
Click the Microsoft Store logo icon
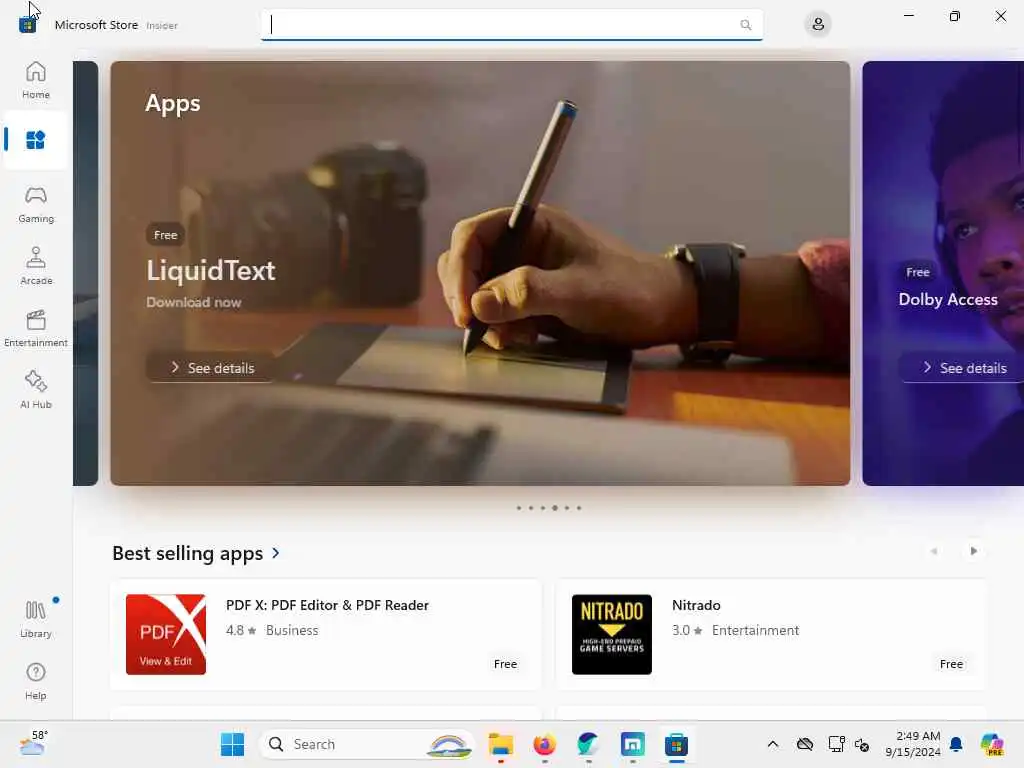pyautogui.click(x=27, y=25)
